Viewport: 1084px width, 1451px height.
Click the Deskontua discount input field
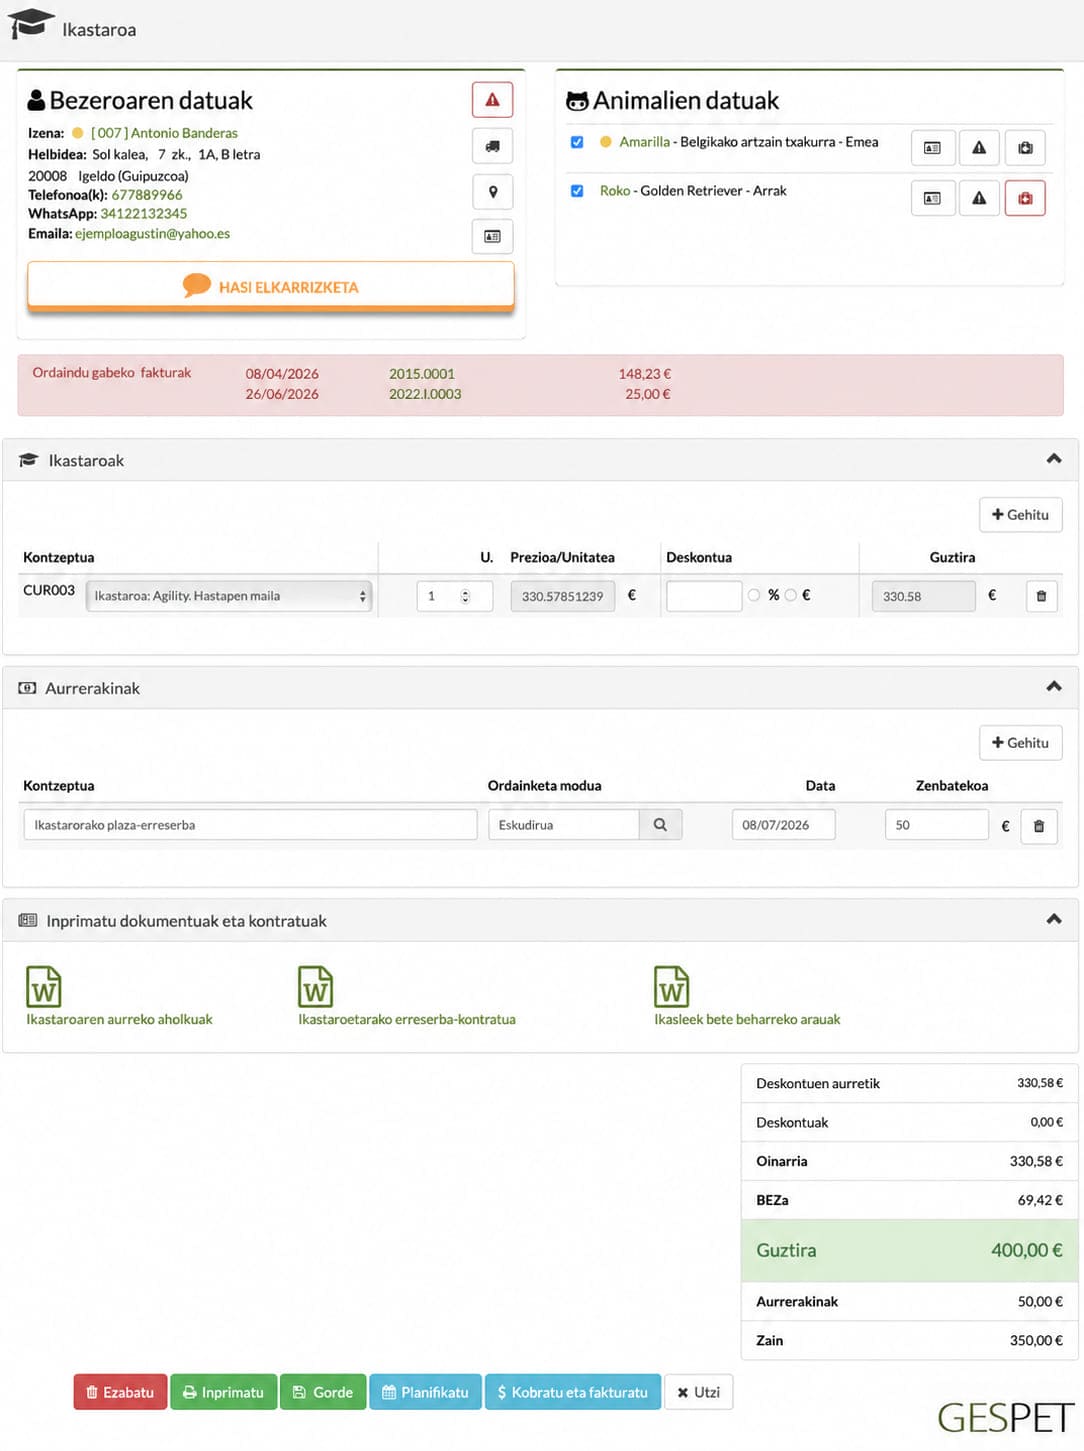point(704,596)
